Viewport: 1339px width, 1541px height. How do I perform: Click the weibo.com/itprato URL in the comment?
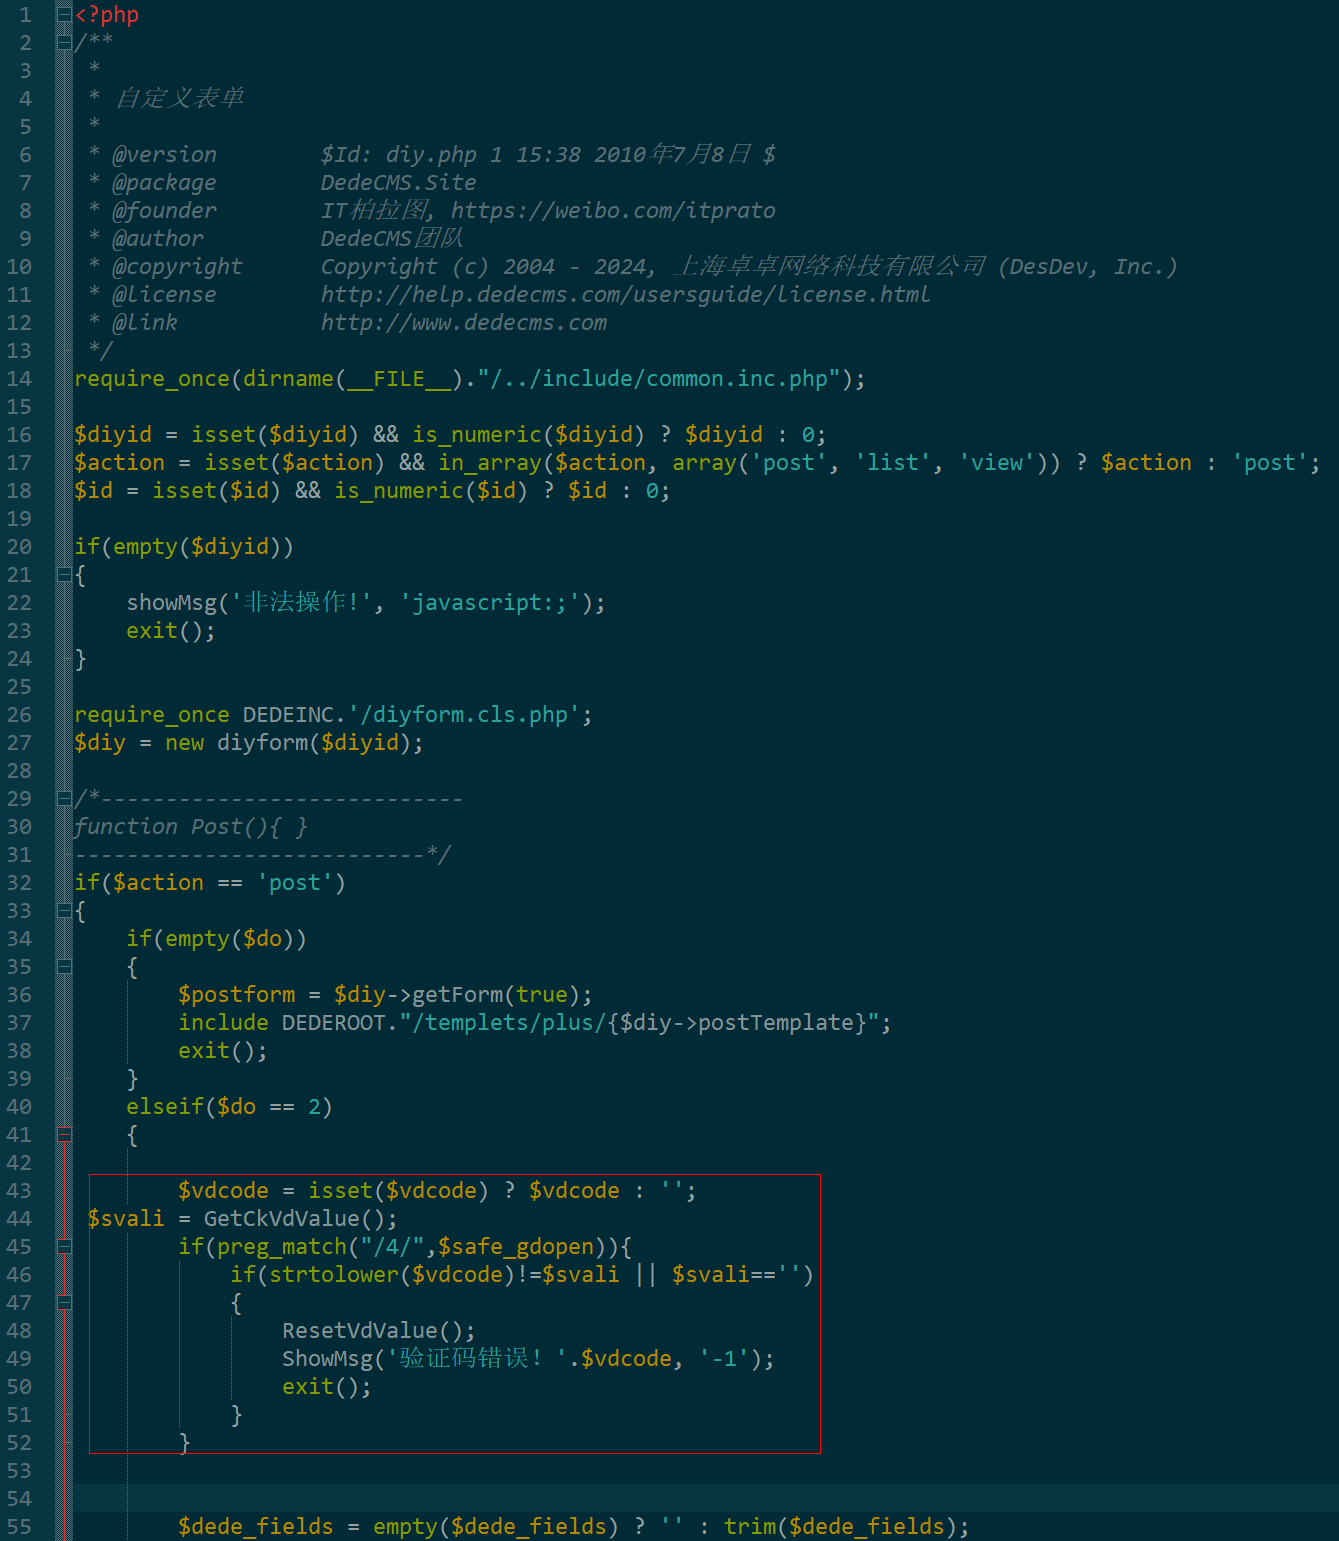(613, 211)
